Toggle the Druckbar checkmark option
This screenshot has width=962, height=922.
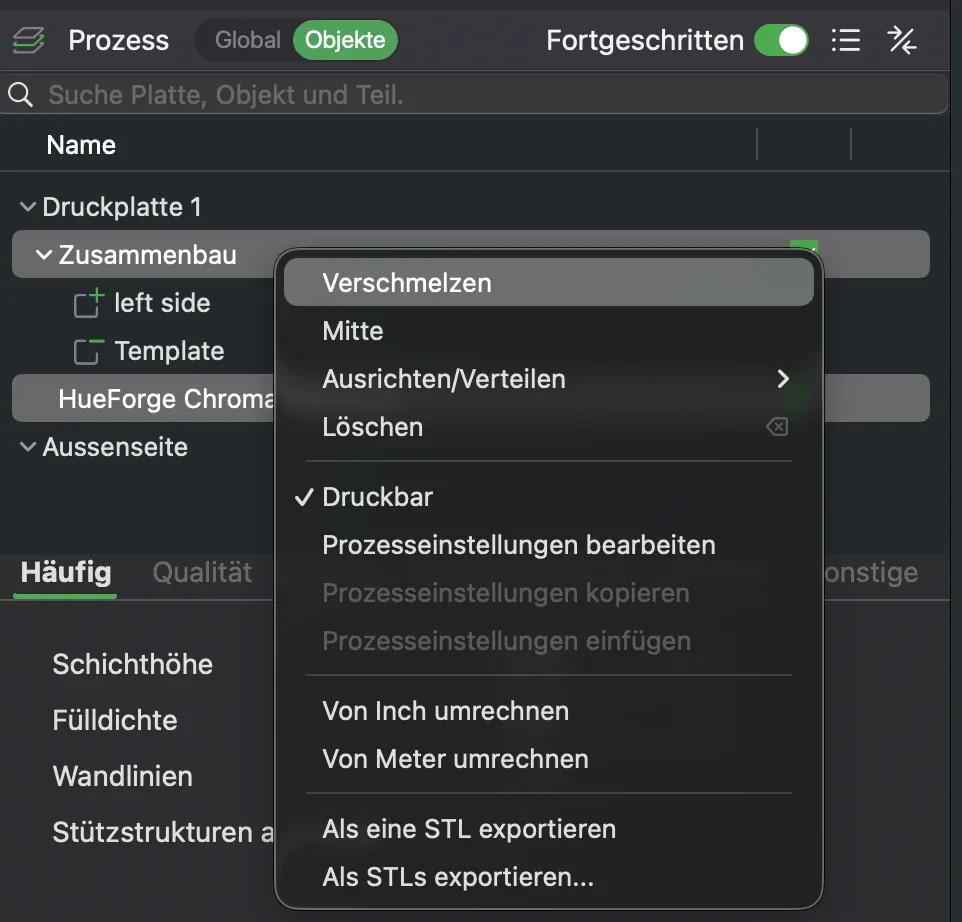(x=378, y=497)
